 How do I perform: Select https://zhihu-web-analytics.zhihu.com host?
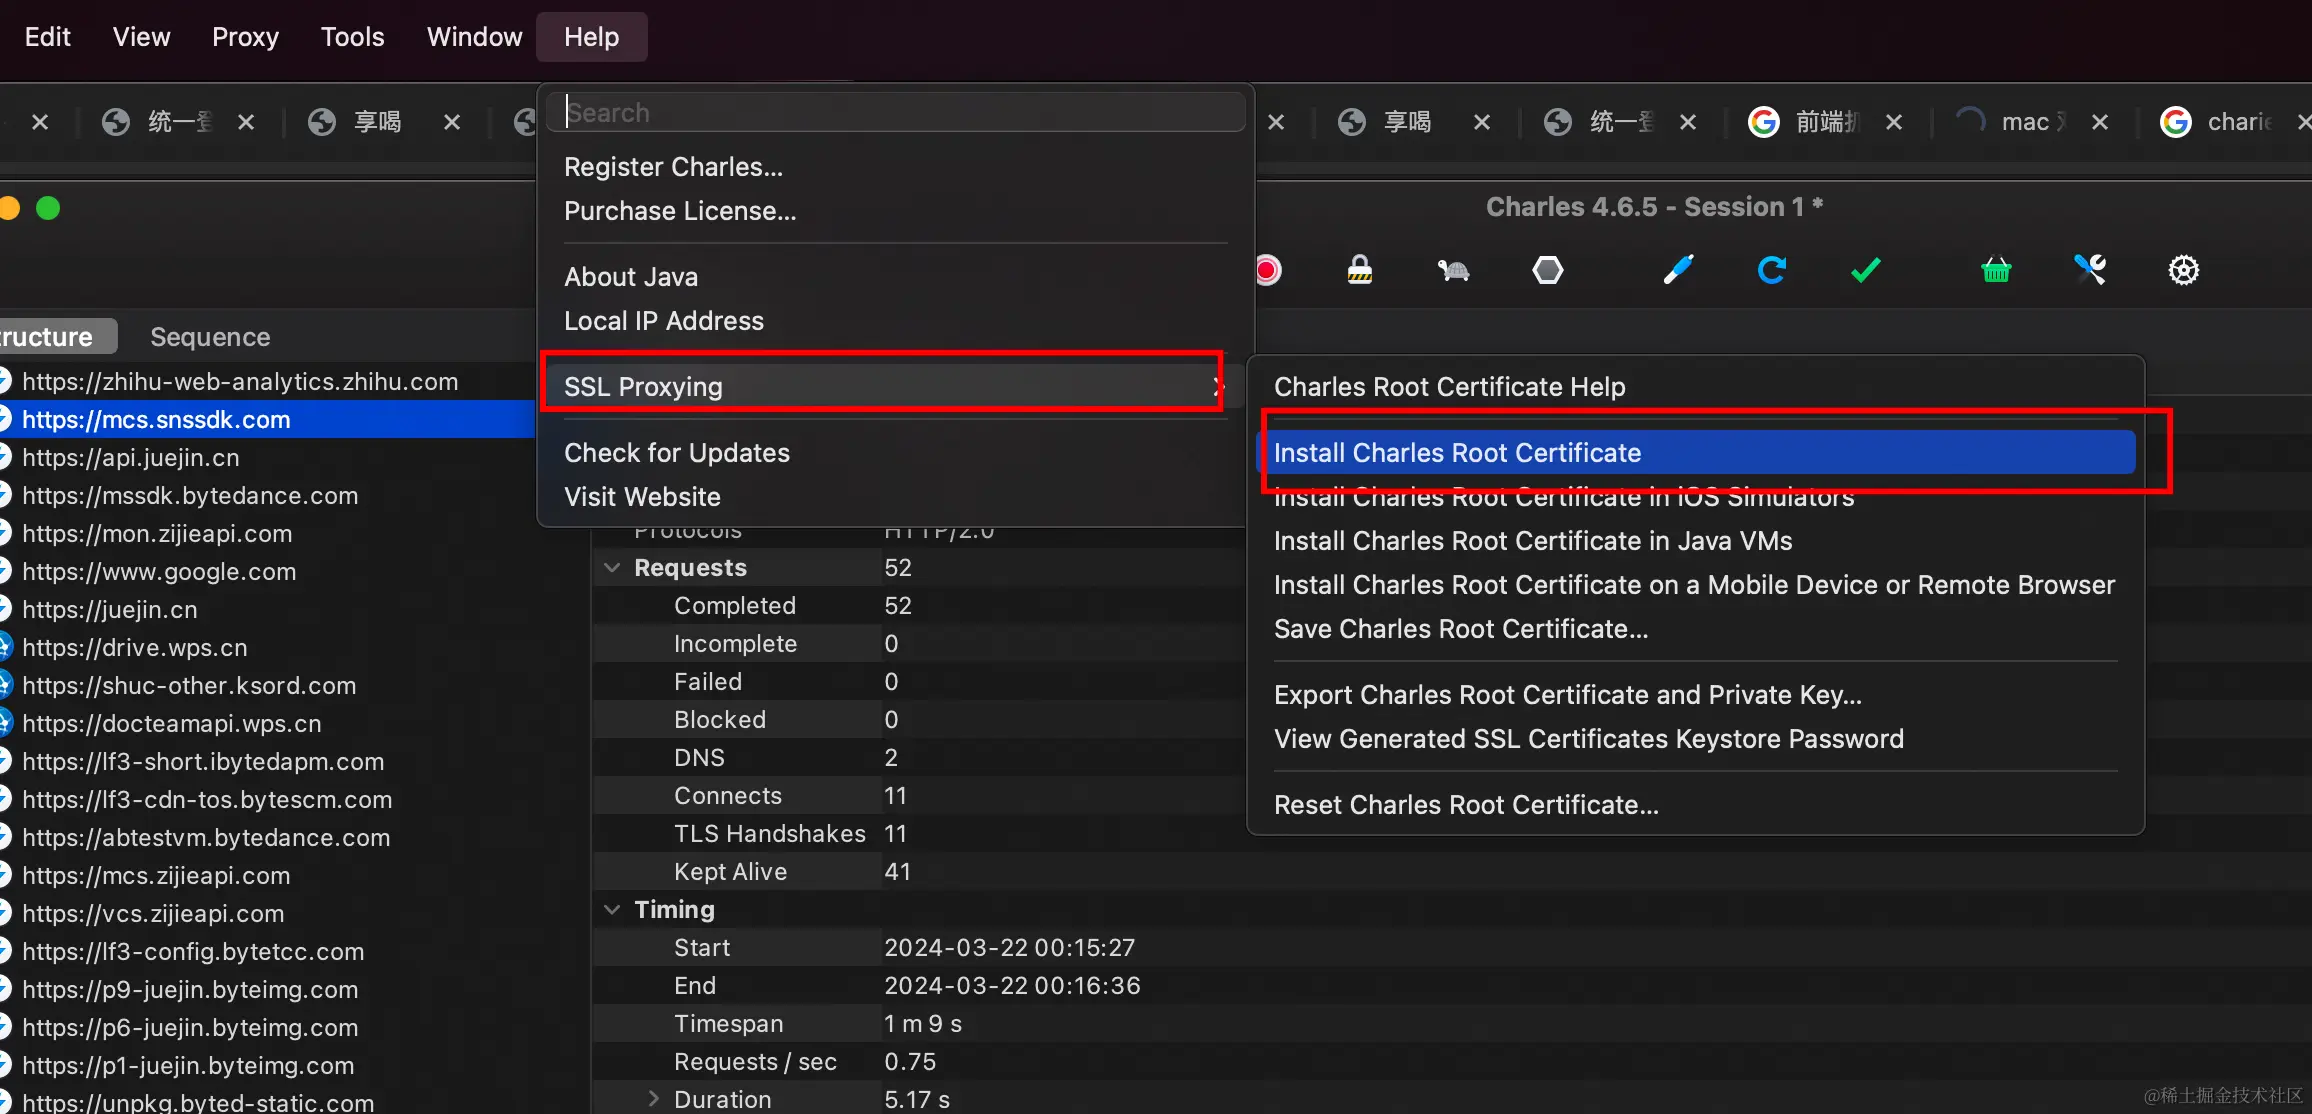(x=240, y=382)
